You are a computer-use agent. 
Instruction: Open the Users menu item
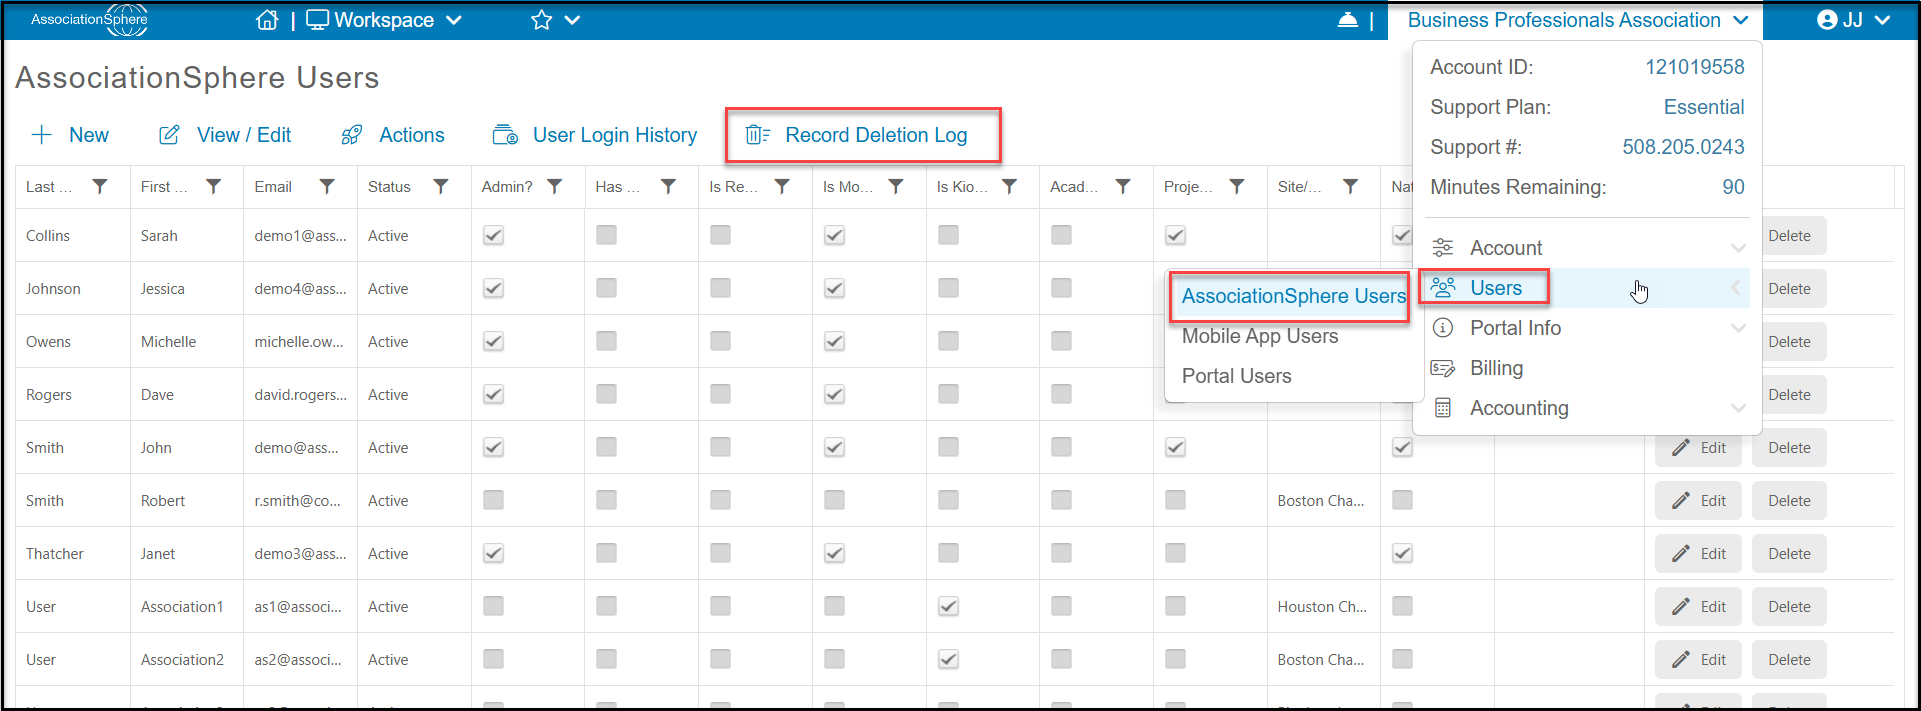pos(1585,288)
